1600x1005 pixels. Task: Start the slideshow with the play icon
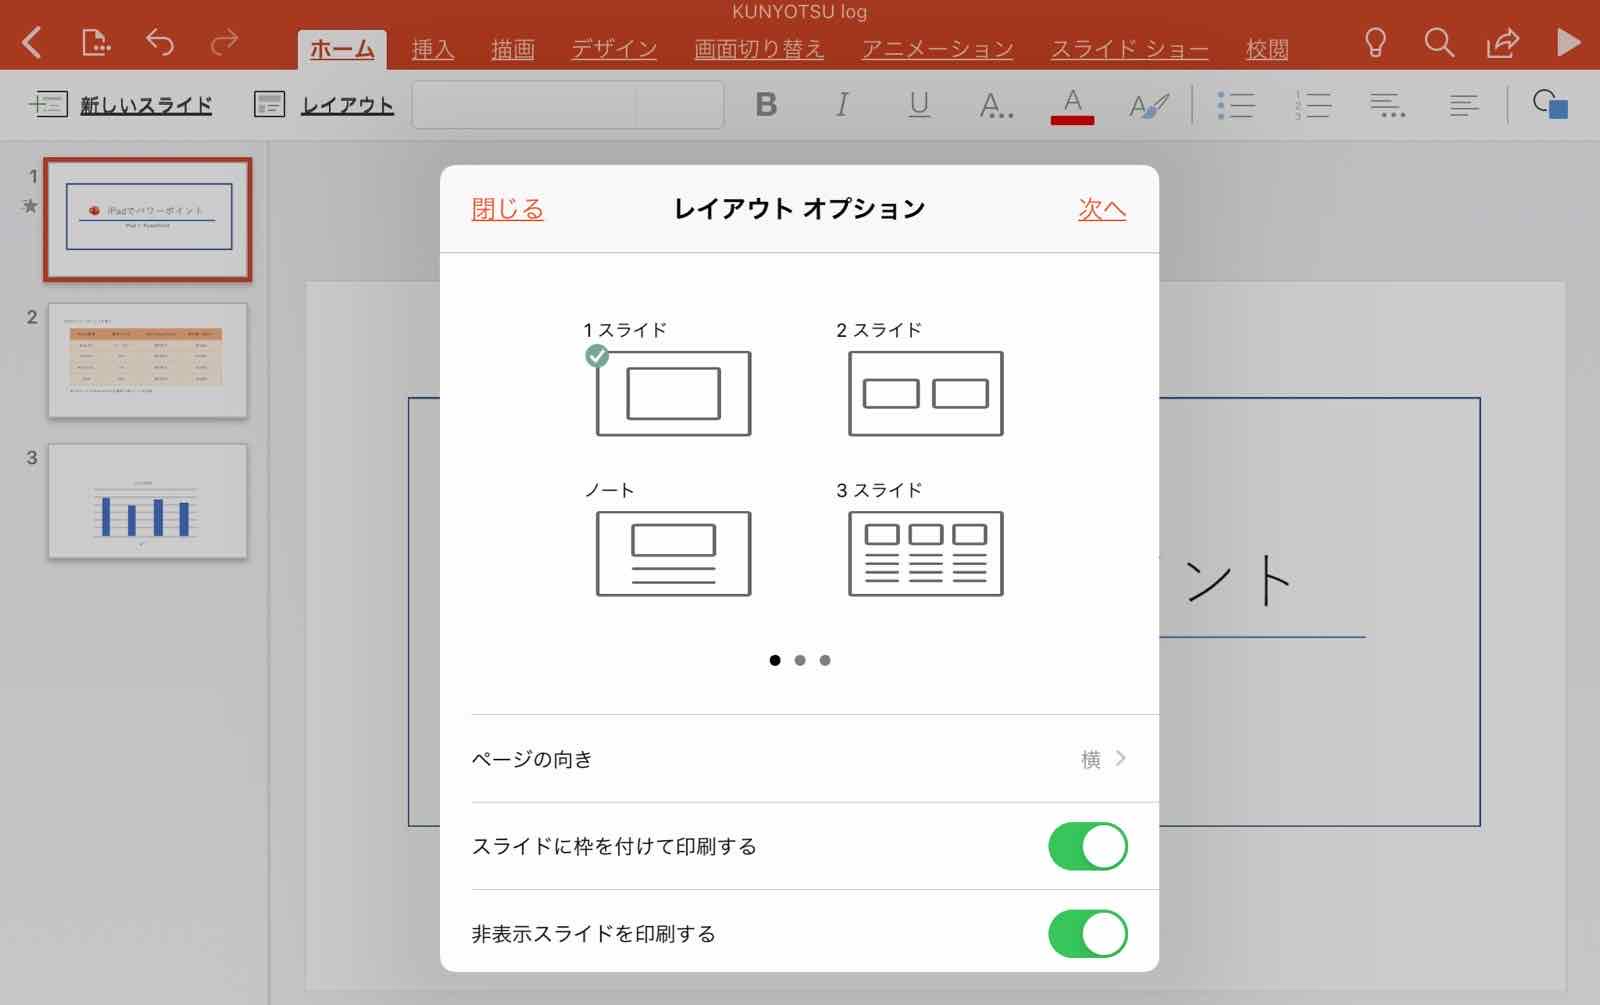(1568, 42)
